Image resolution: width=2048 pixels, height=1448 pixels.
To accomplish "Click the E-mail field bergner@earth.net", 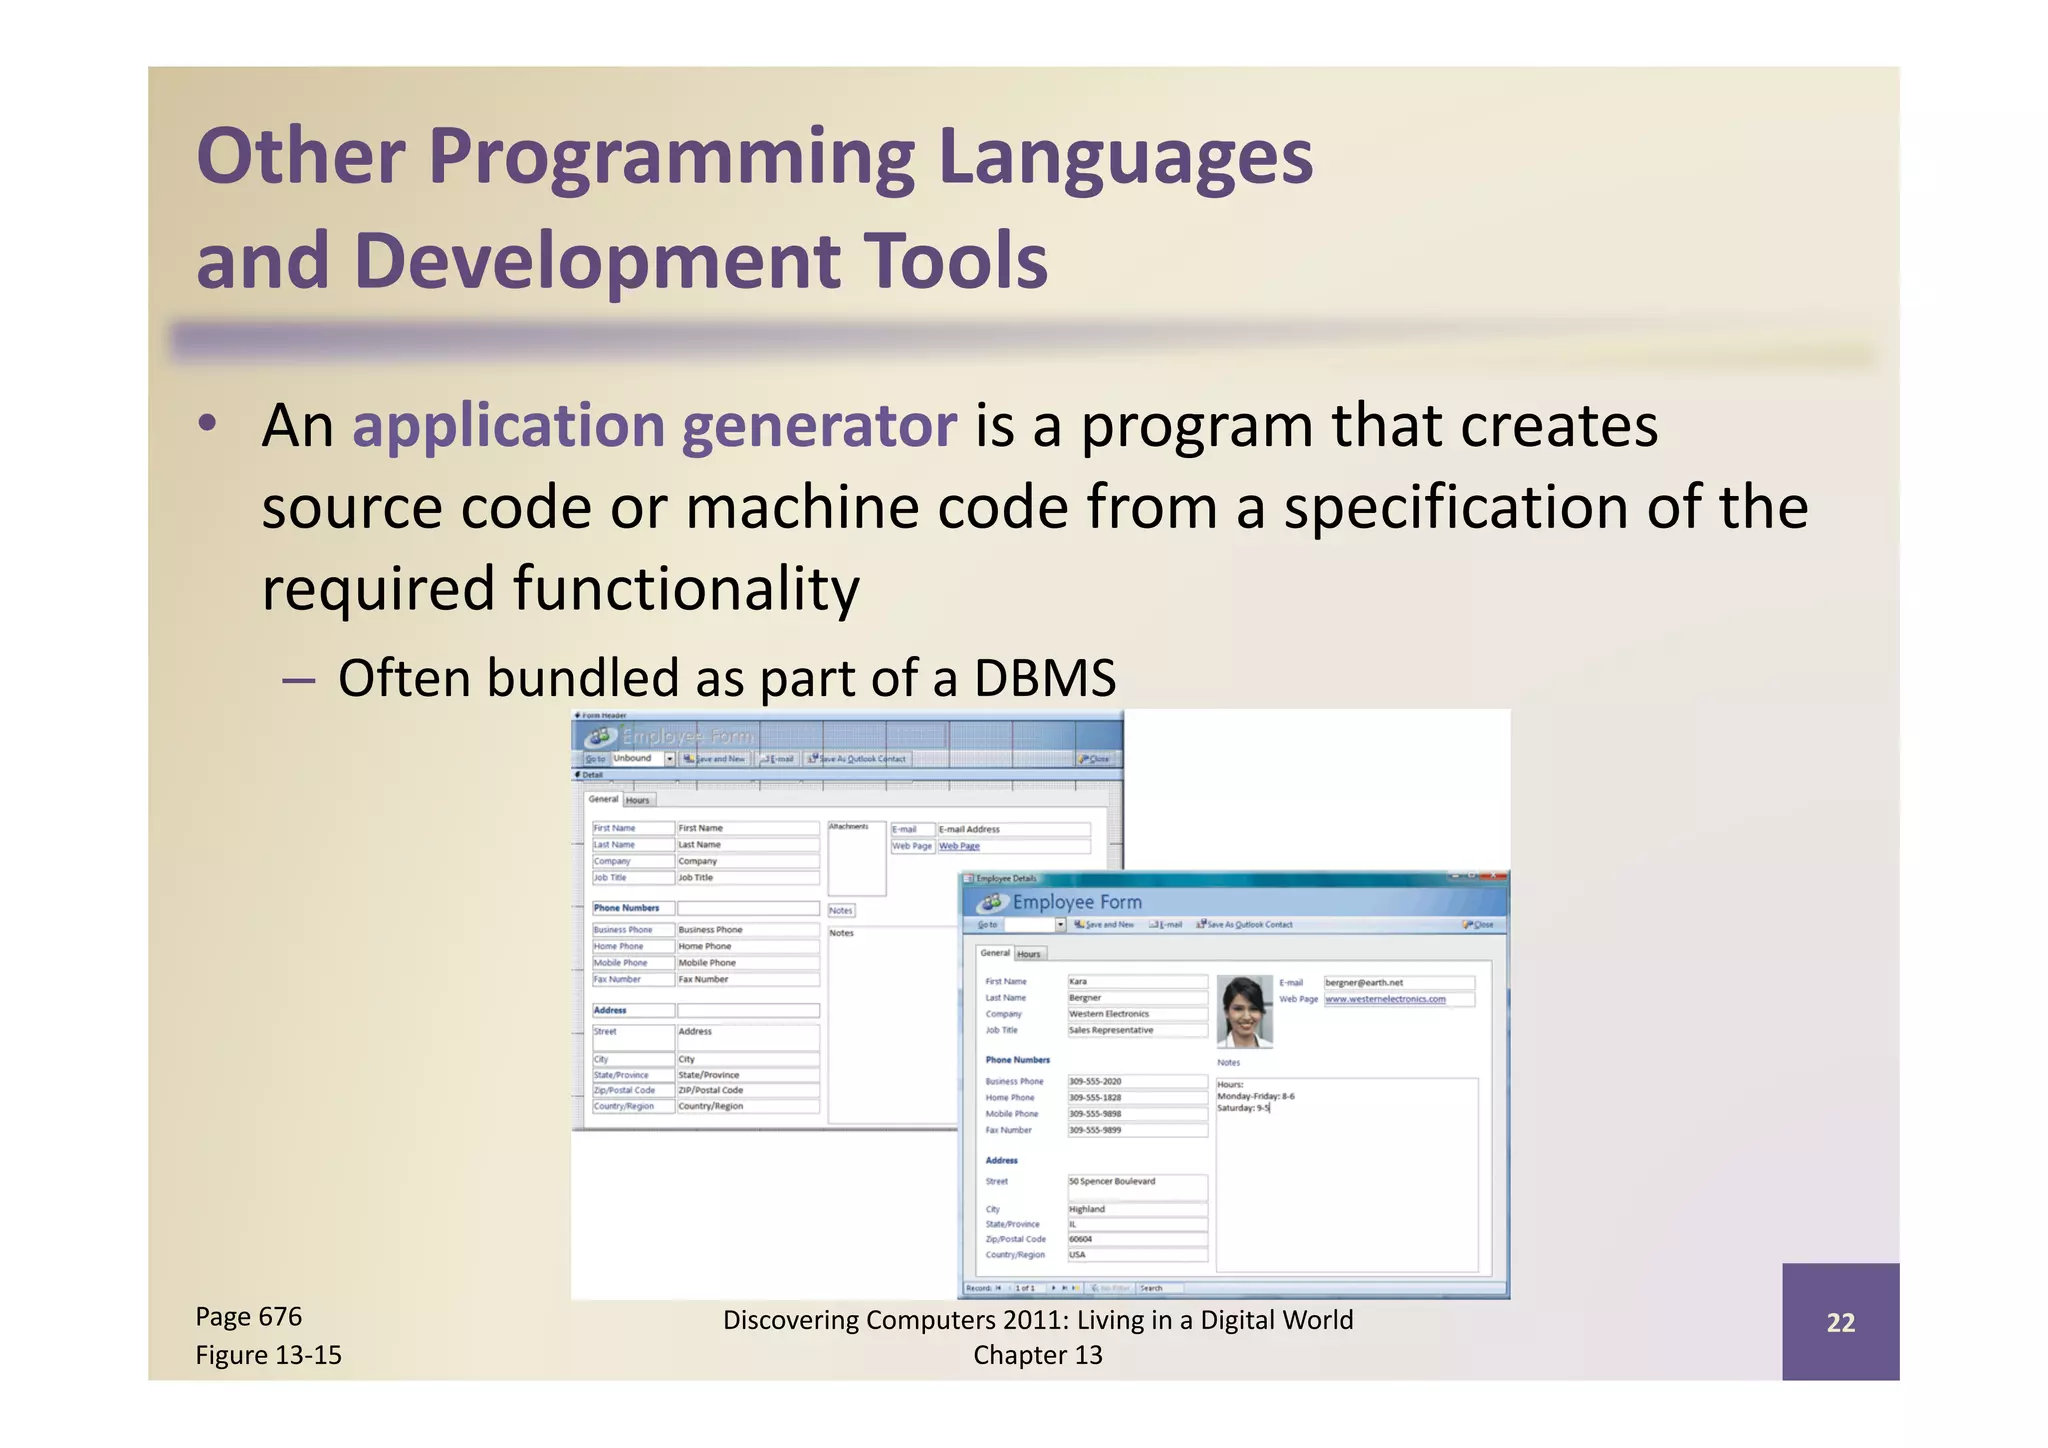I will 1399,983.
